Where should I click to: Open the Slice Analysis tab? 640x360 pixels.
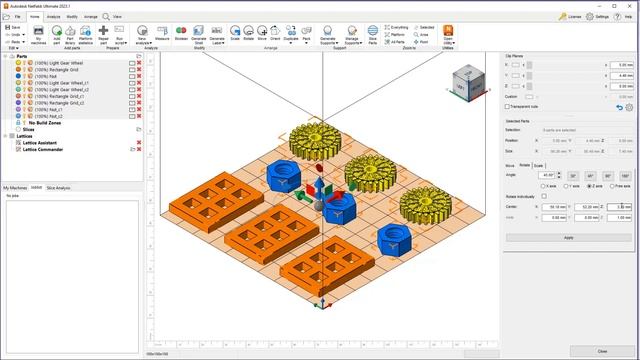coord(58,188)
